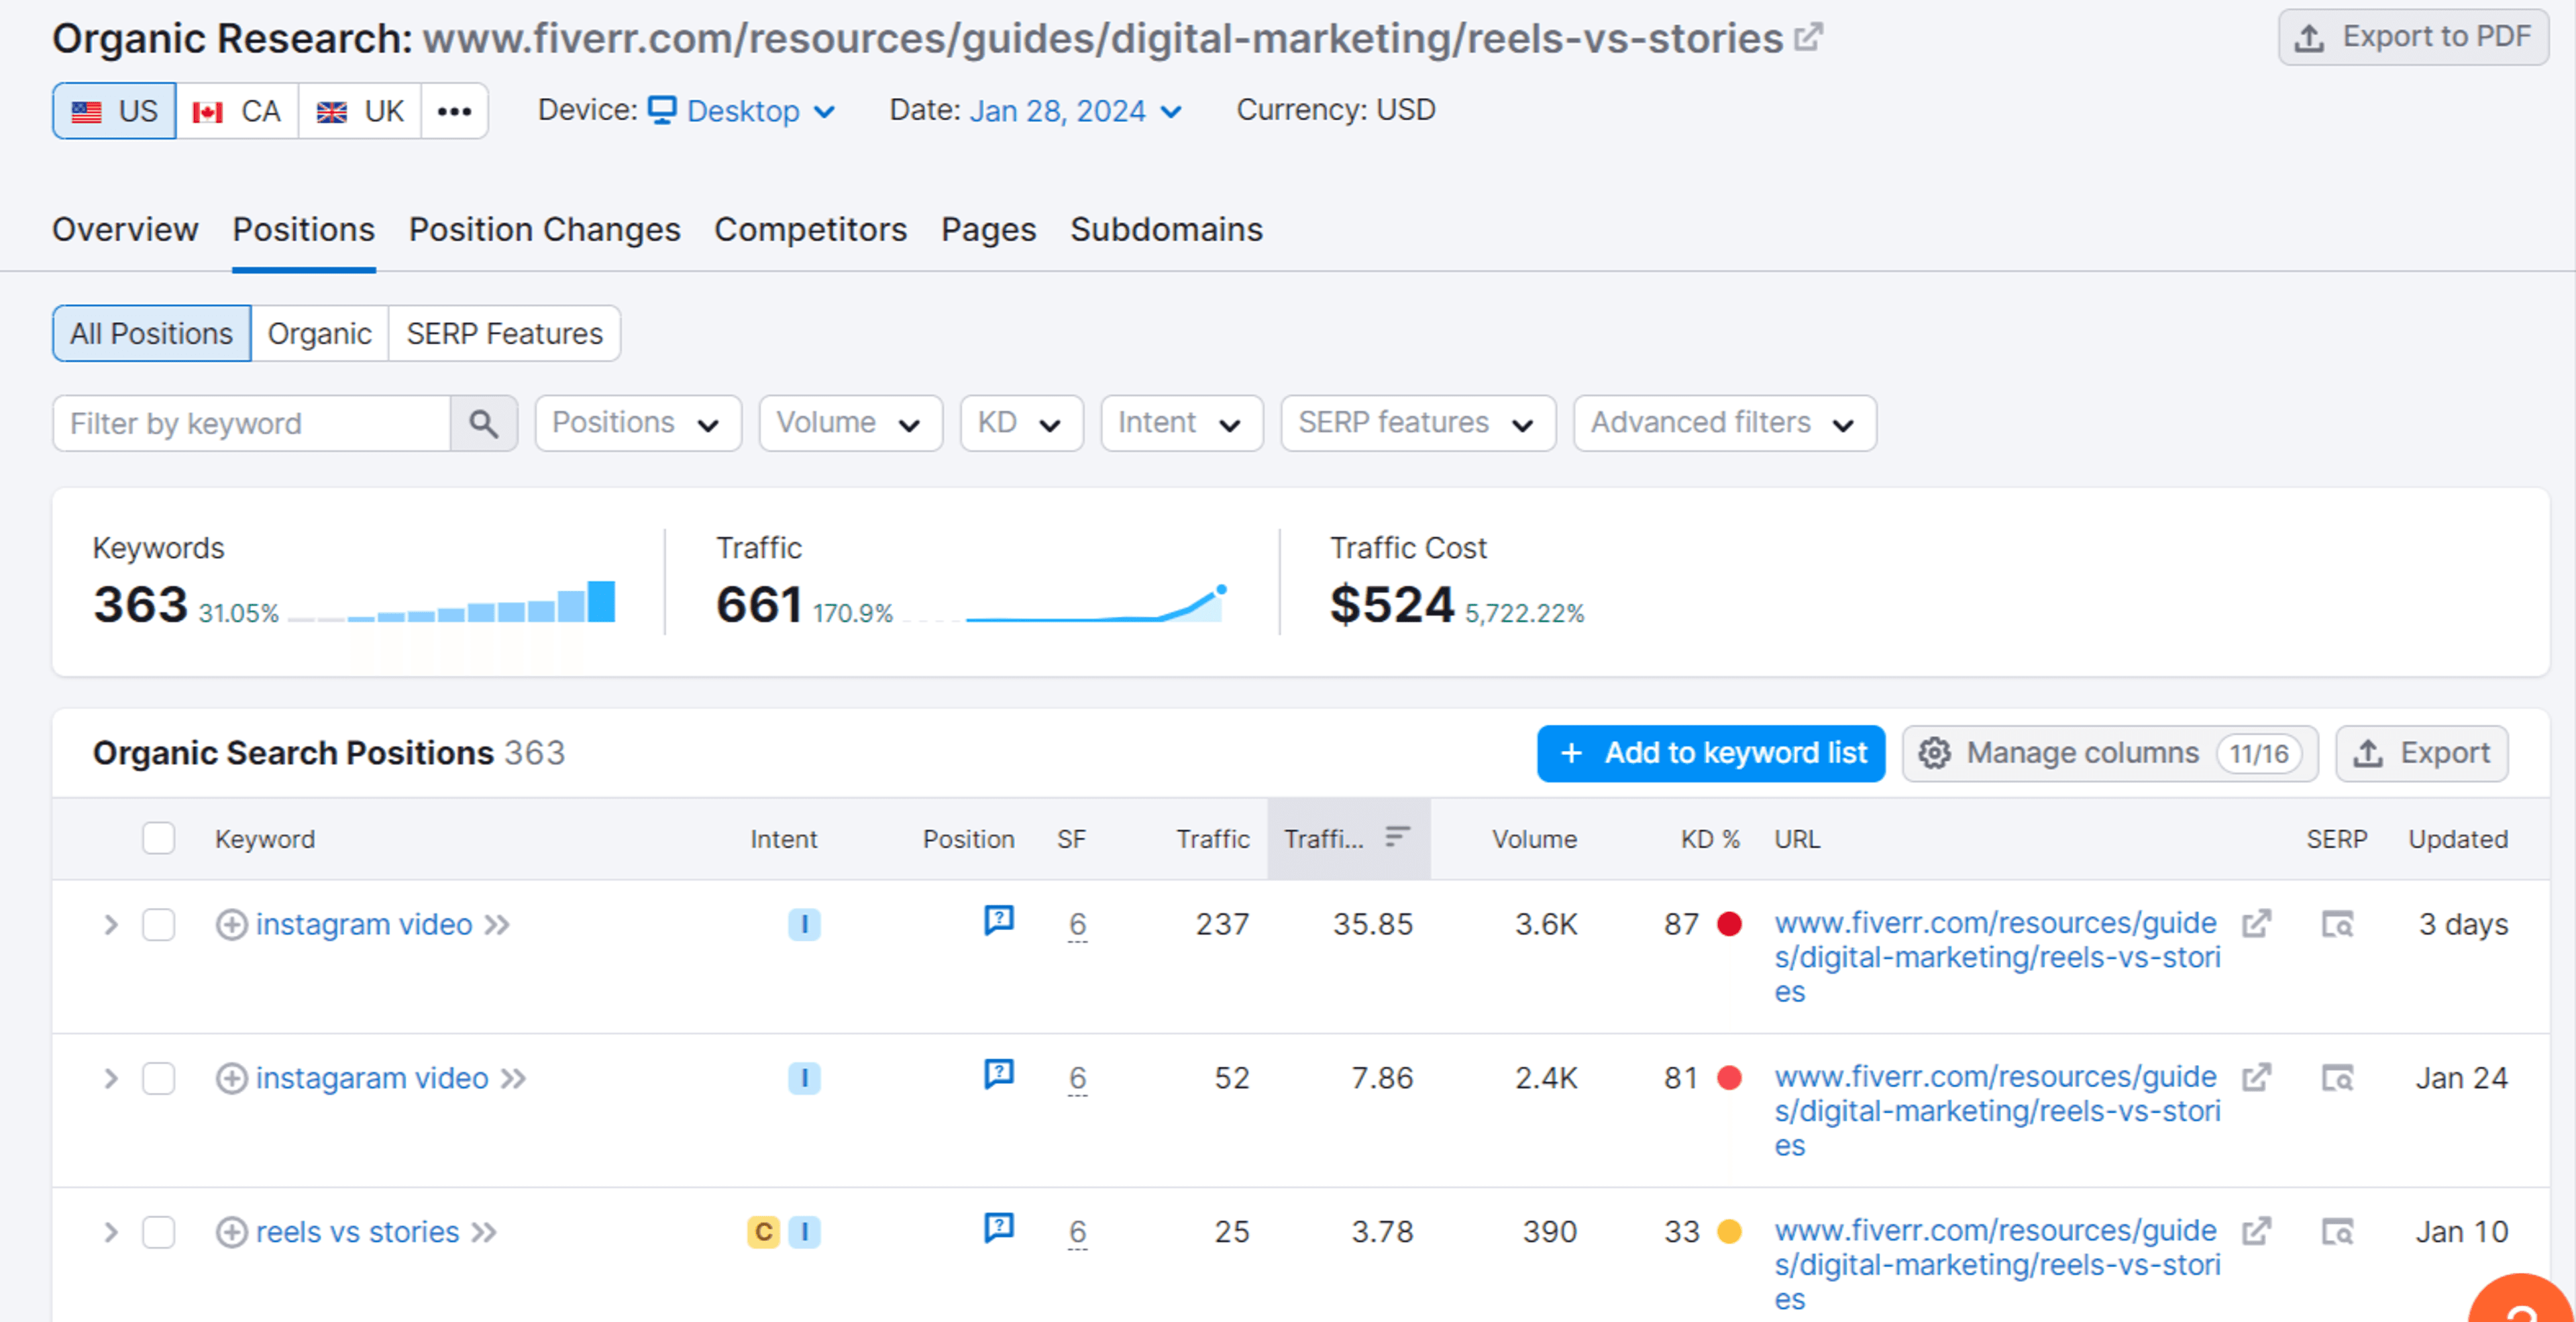Click the position feature icon for instagaram video

(x=998, y=1074)
